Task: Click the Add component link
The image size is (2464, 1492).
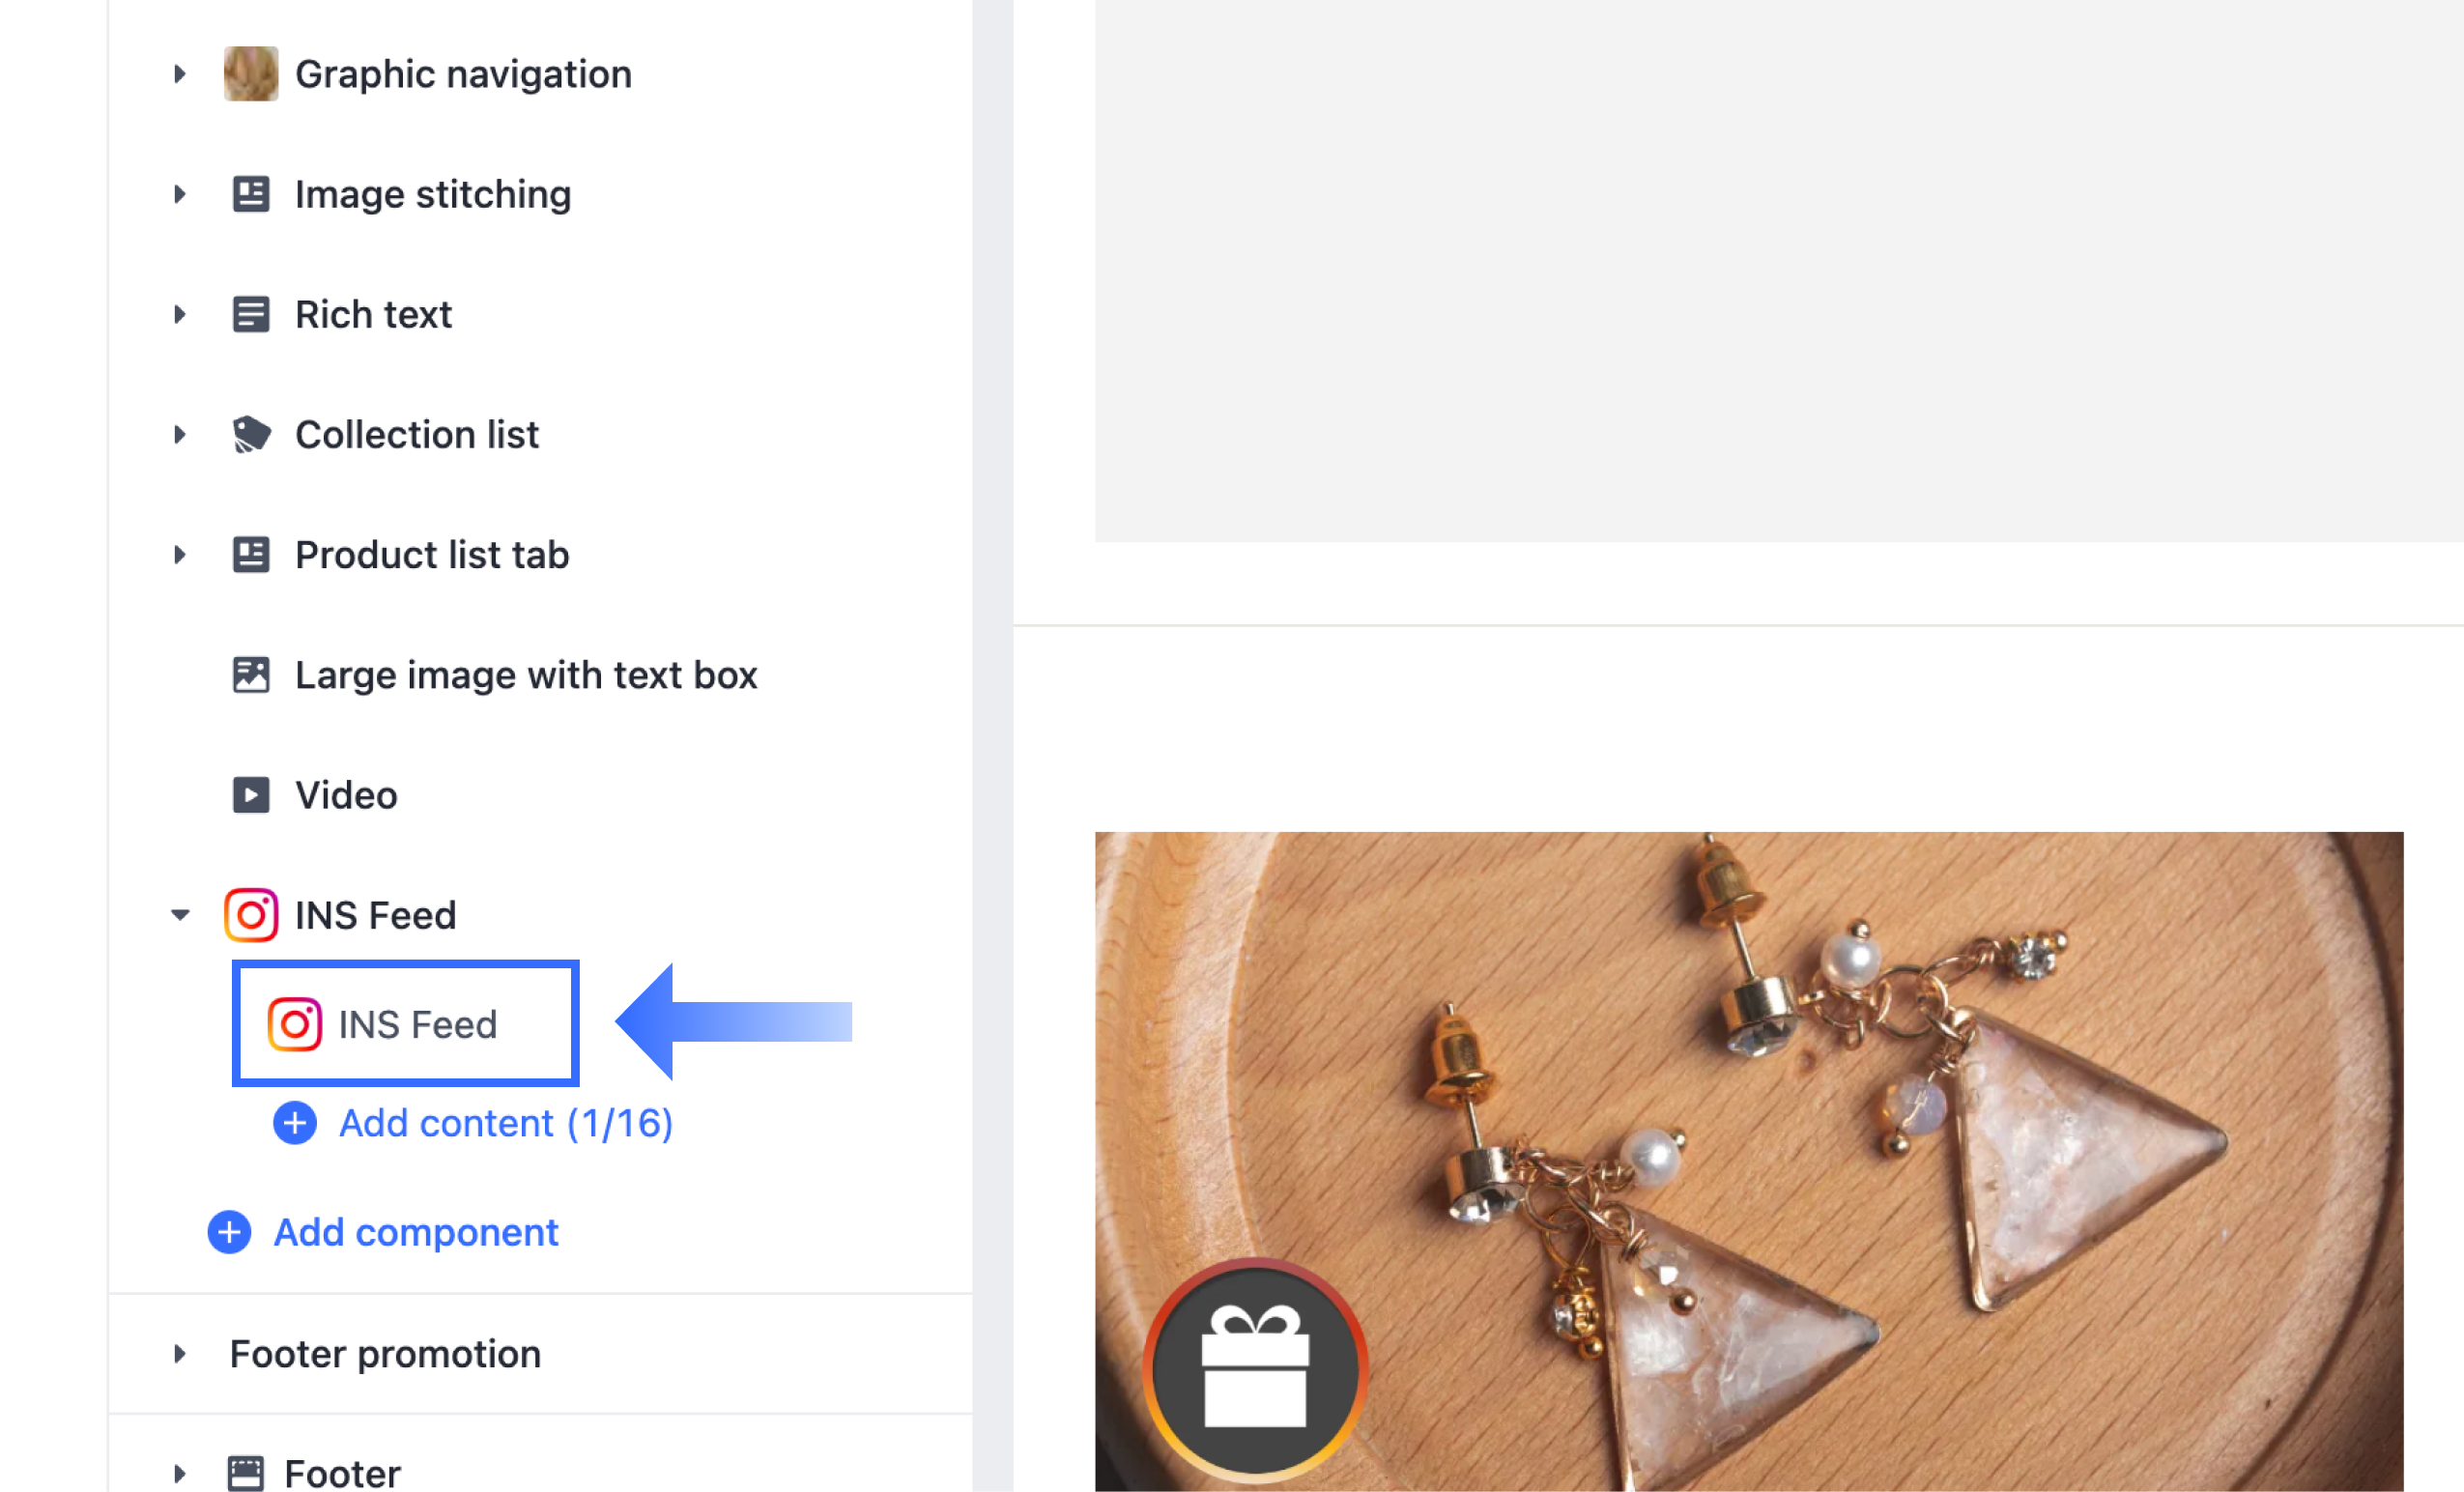Action: point(415,1232)
